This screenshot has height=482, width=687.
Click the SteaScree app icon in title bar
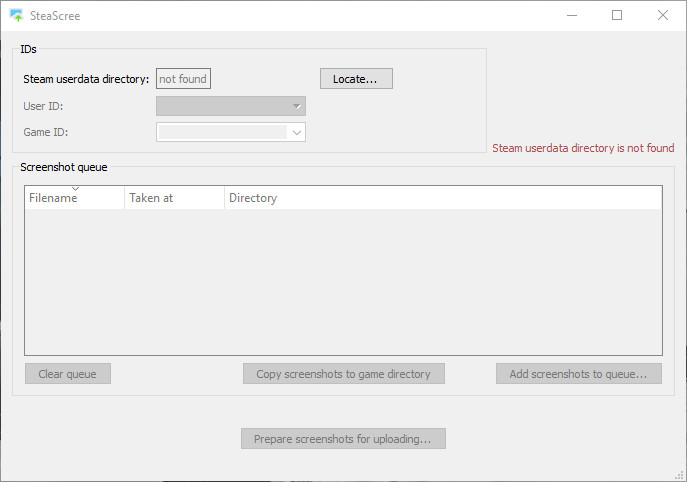click(17, 15)
